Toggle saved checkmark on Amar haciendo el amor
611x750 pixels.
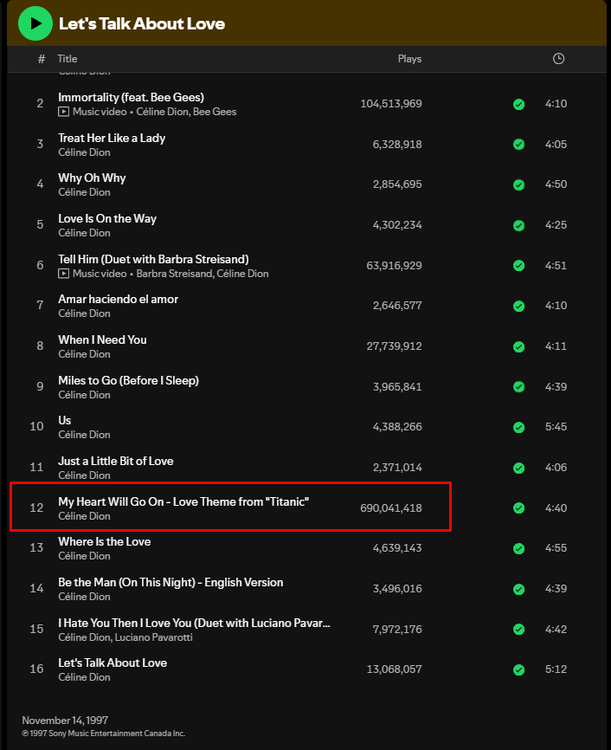[519, 306]
